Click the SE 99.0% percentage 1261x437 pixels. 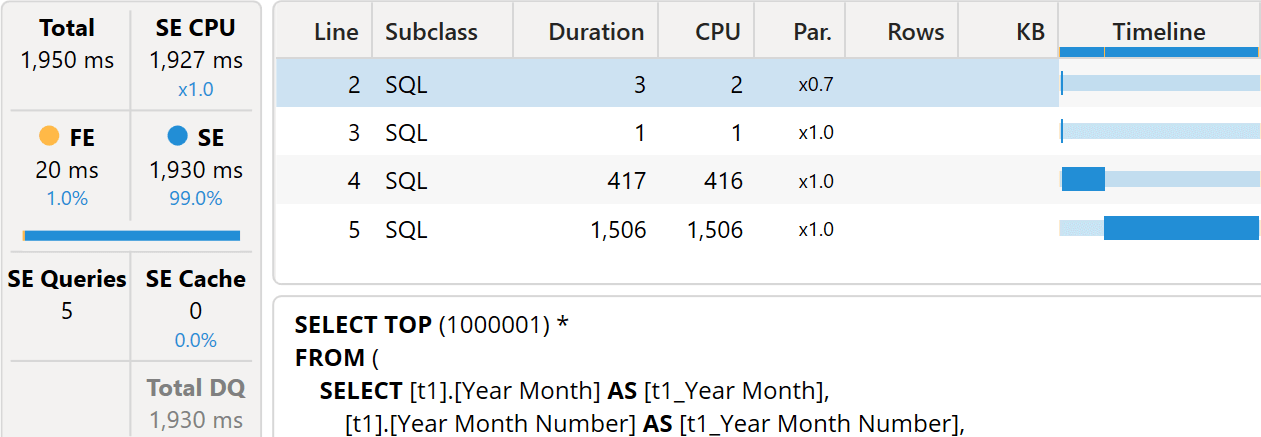coord(195,198)
